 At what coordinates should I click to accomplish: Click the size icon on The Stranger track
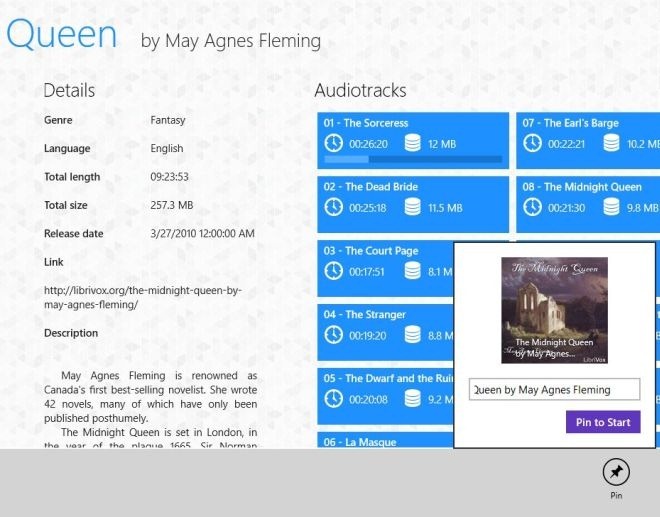[412, 335]
